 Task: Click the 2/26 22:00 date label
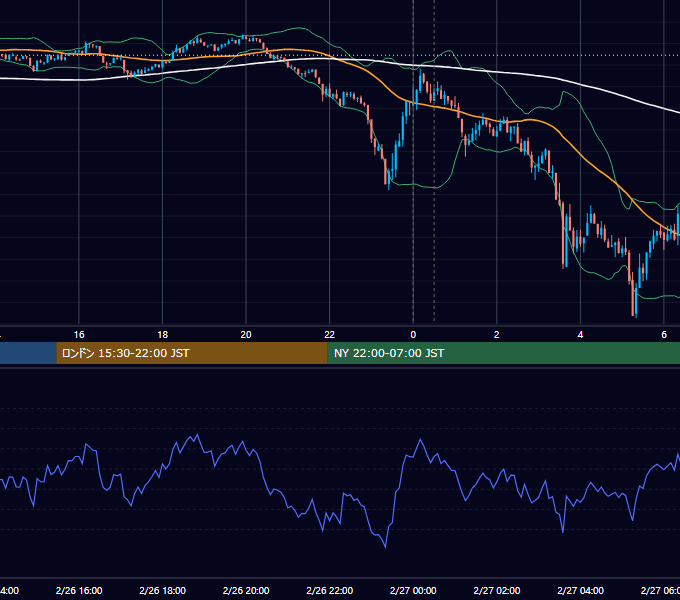point(330,590)
